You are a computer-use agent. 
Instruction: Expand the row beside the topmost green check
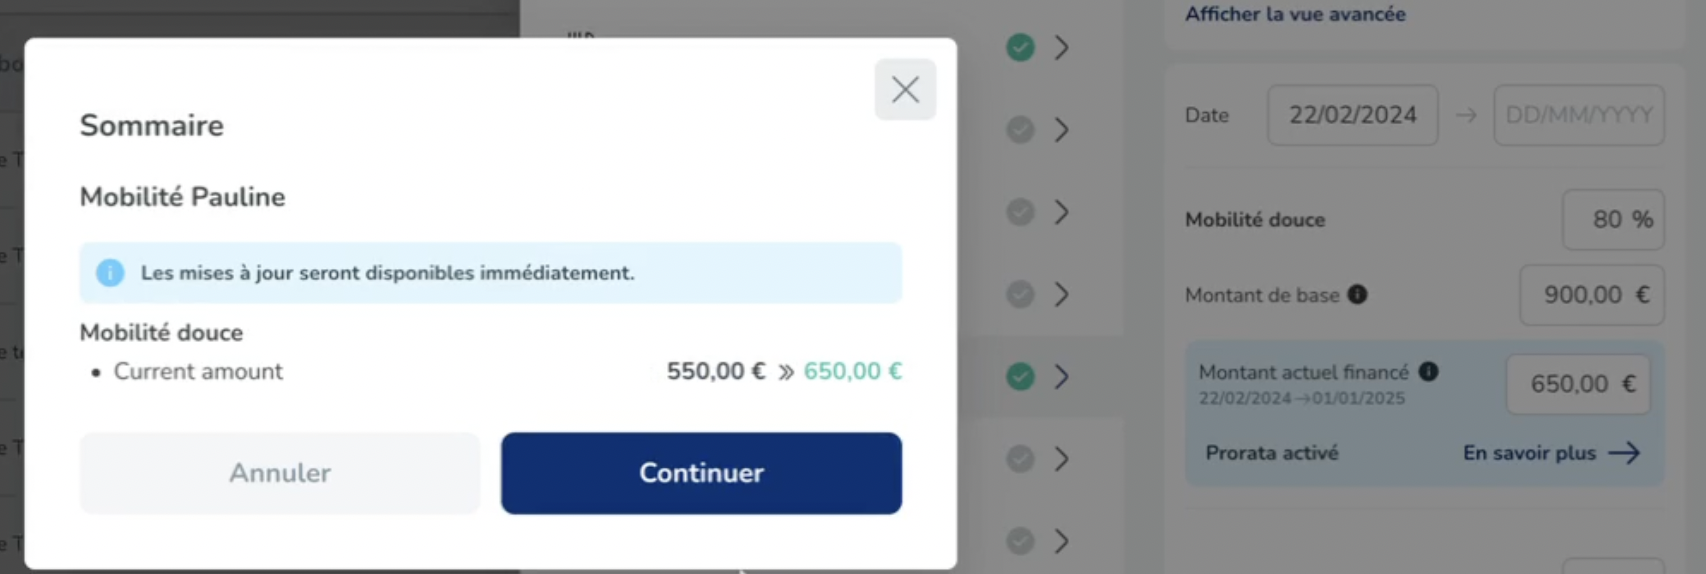[x=1062, y=47]
